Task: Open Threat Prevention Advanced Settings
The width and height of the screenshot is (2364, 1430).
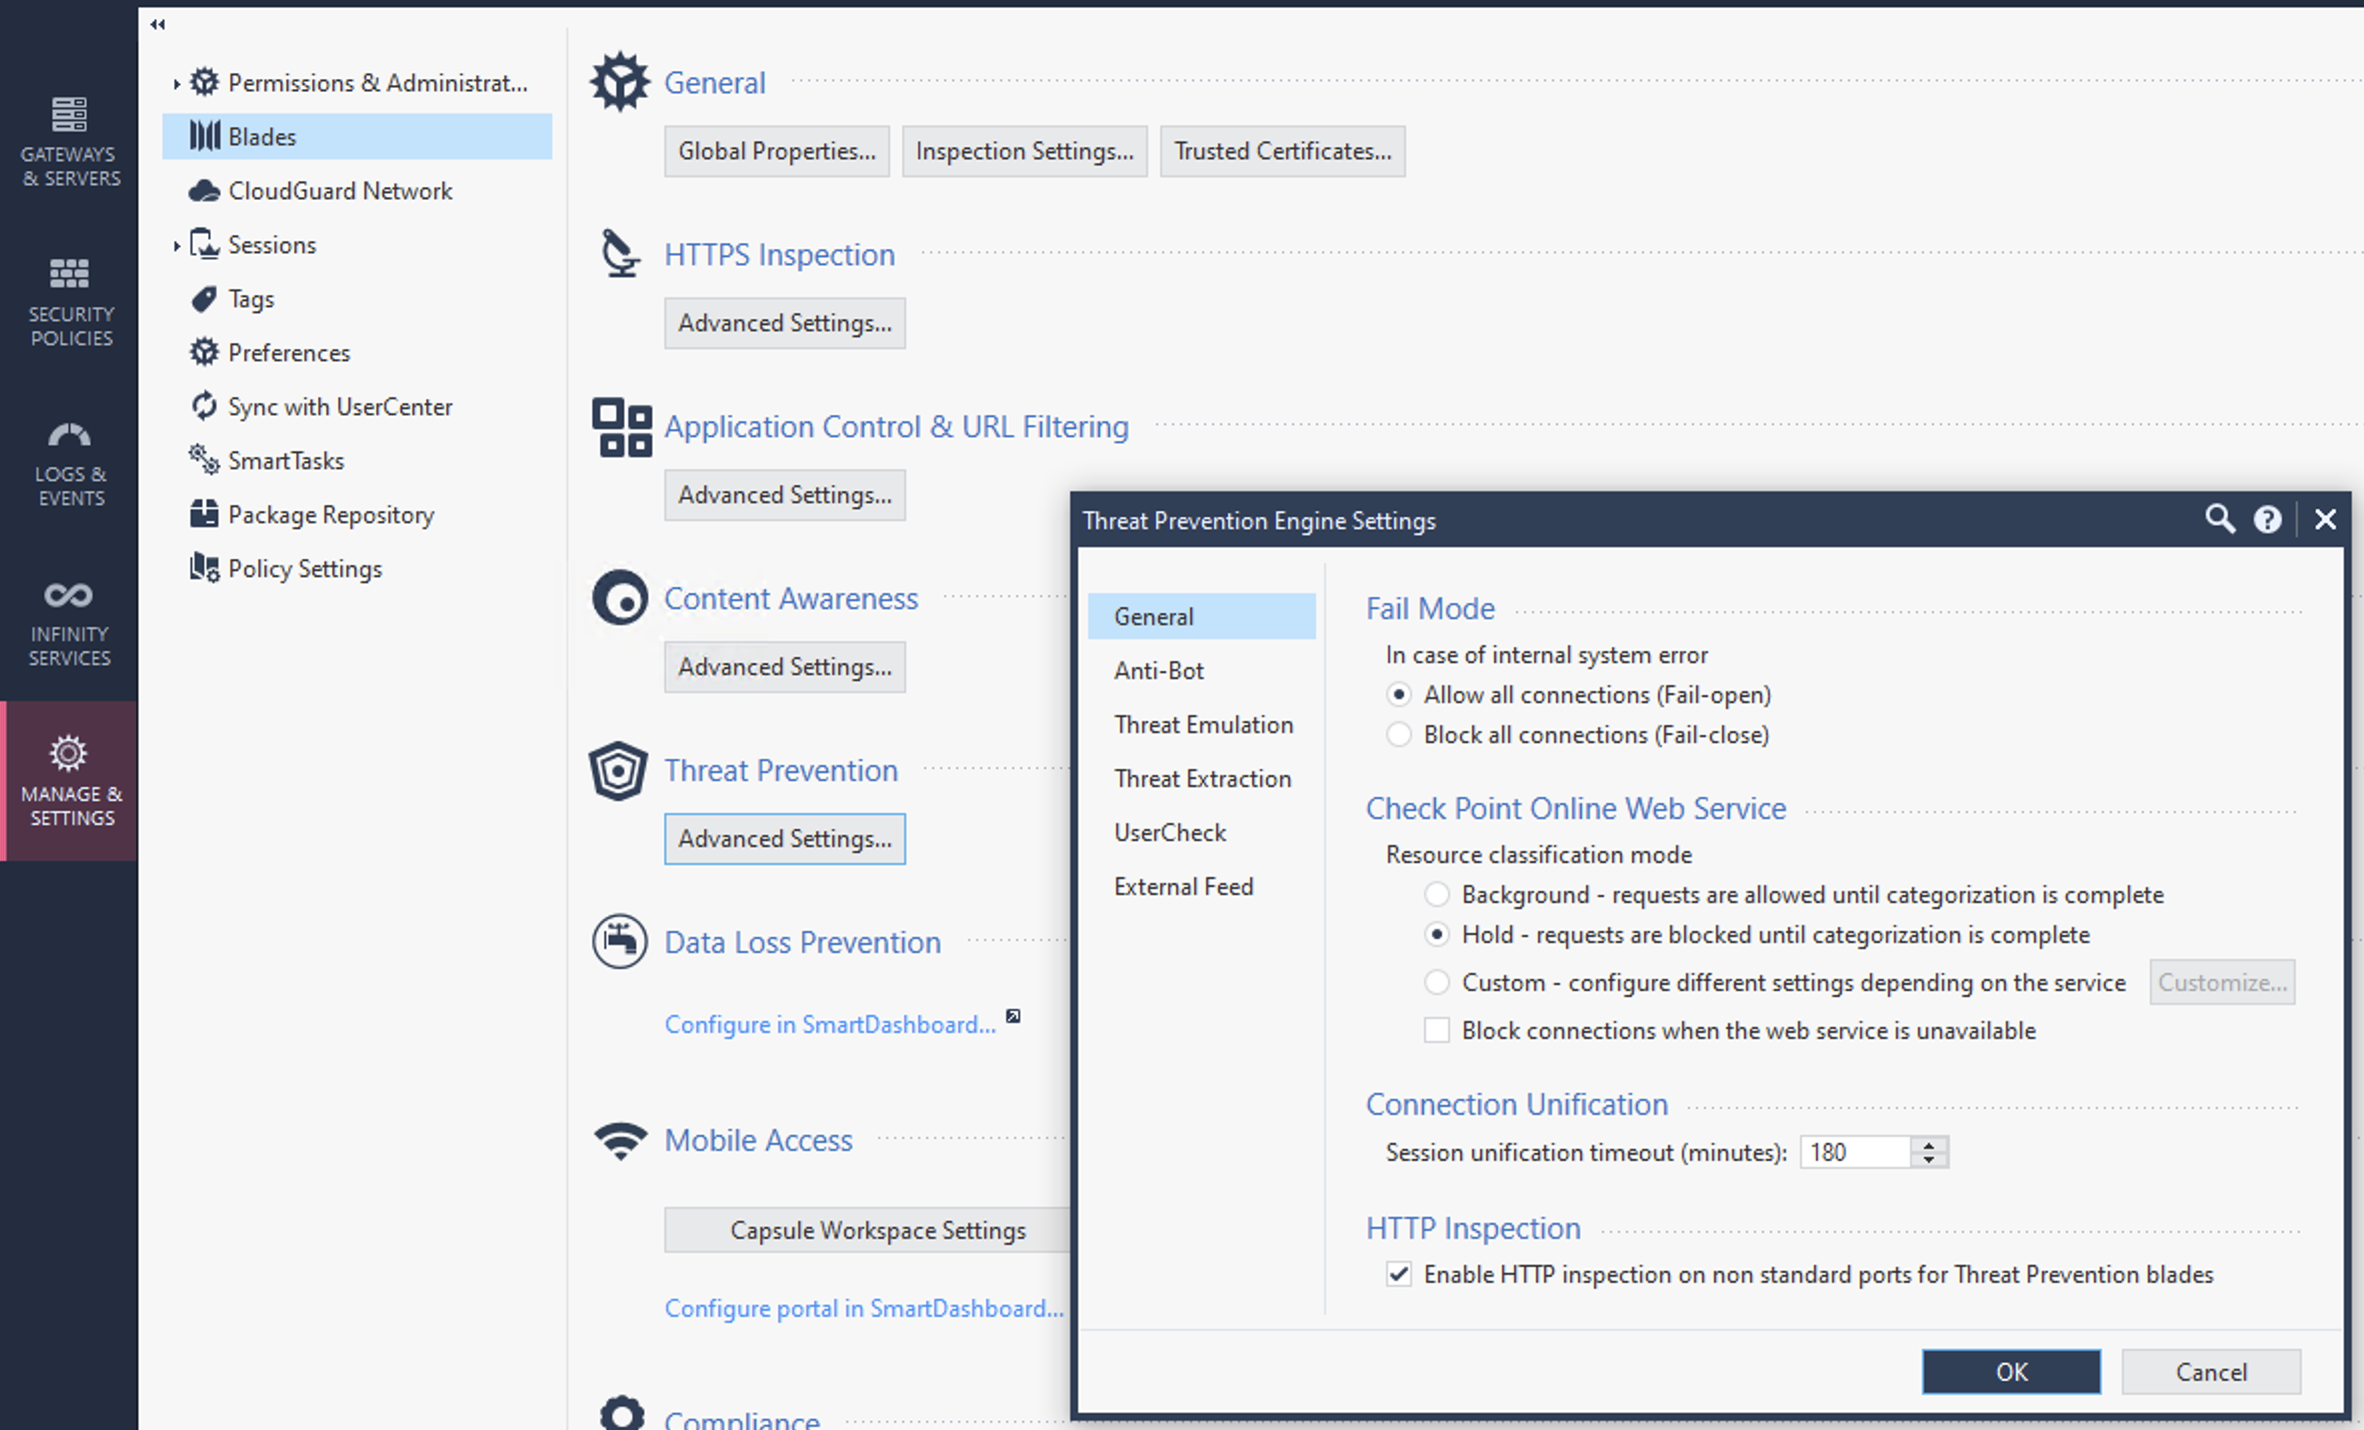Action: pyautogui.click(x=785, y=838)
